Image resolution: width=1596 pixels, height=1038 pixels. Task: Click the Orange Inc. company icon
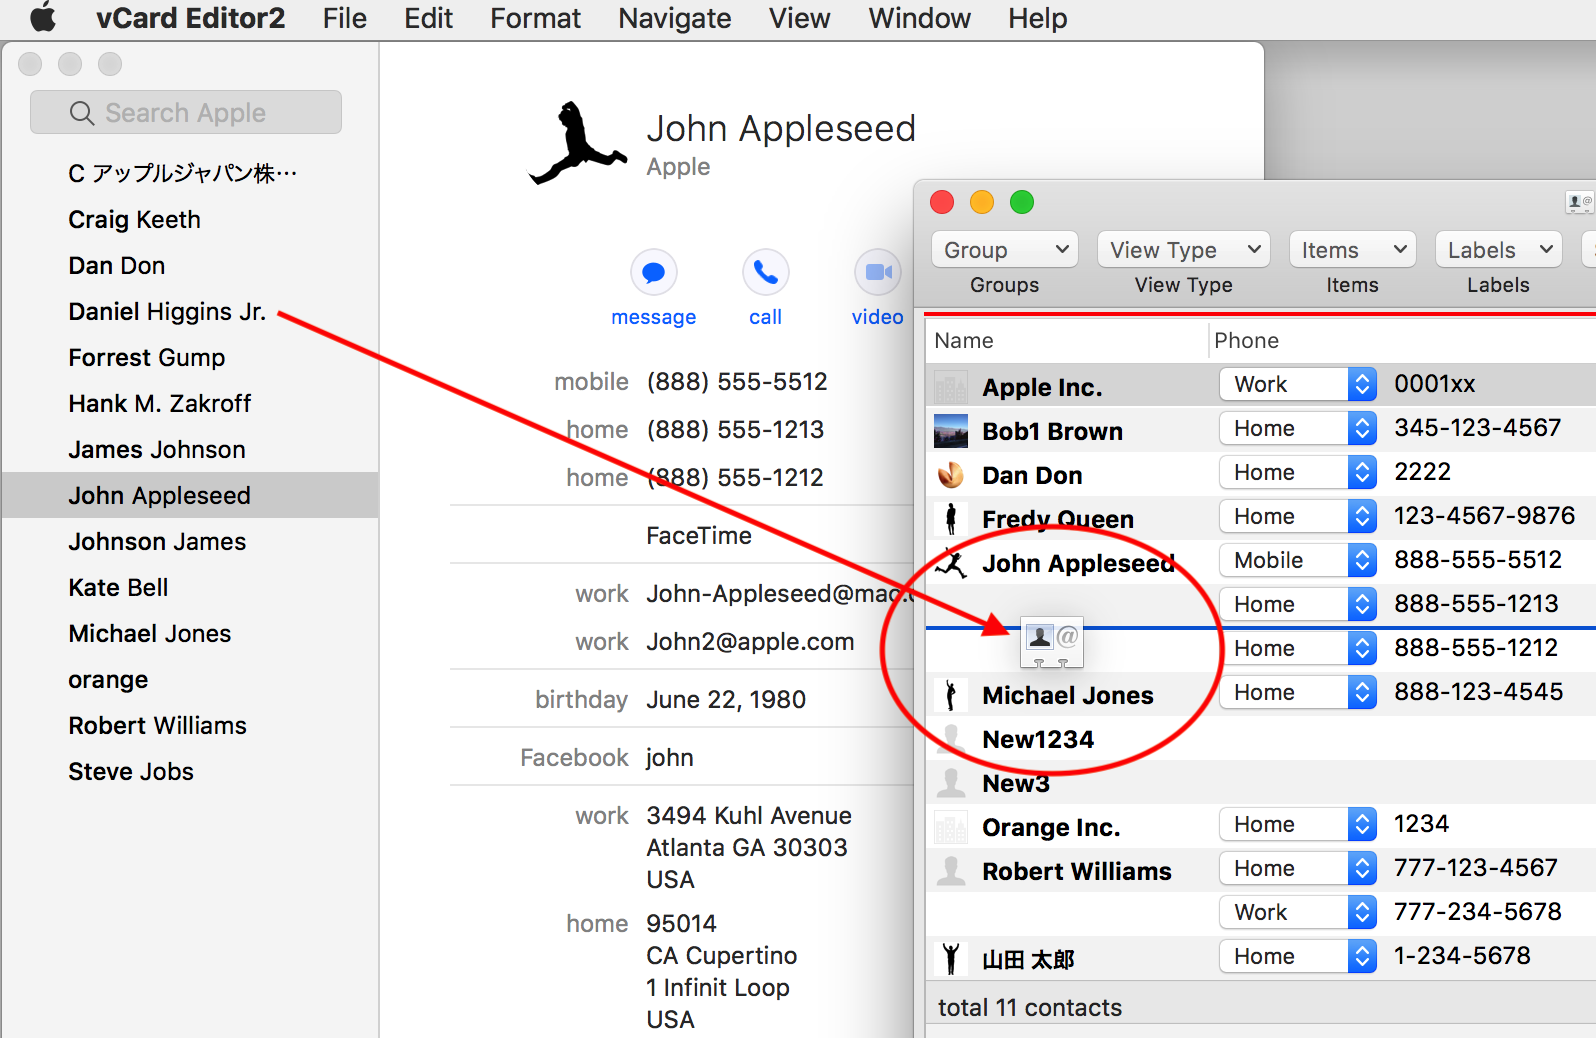pyautogui.click(x=950, y=827)
